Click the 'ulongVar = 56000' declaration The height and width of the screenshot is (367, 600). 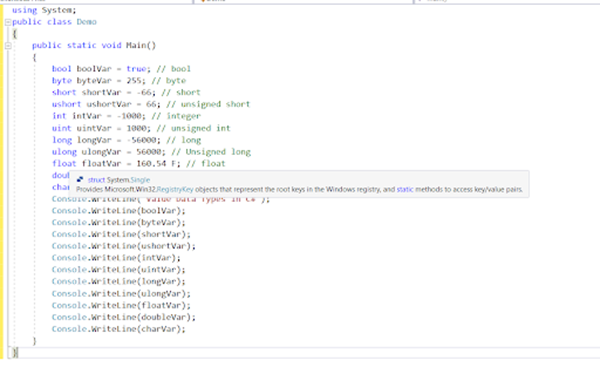pos(121,152)
